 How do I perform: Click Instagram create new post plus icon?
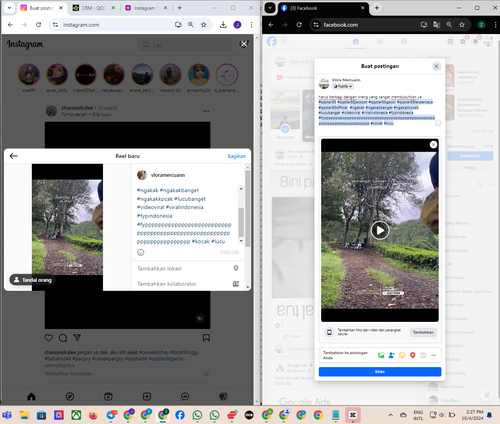(x=147, y=396)
